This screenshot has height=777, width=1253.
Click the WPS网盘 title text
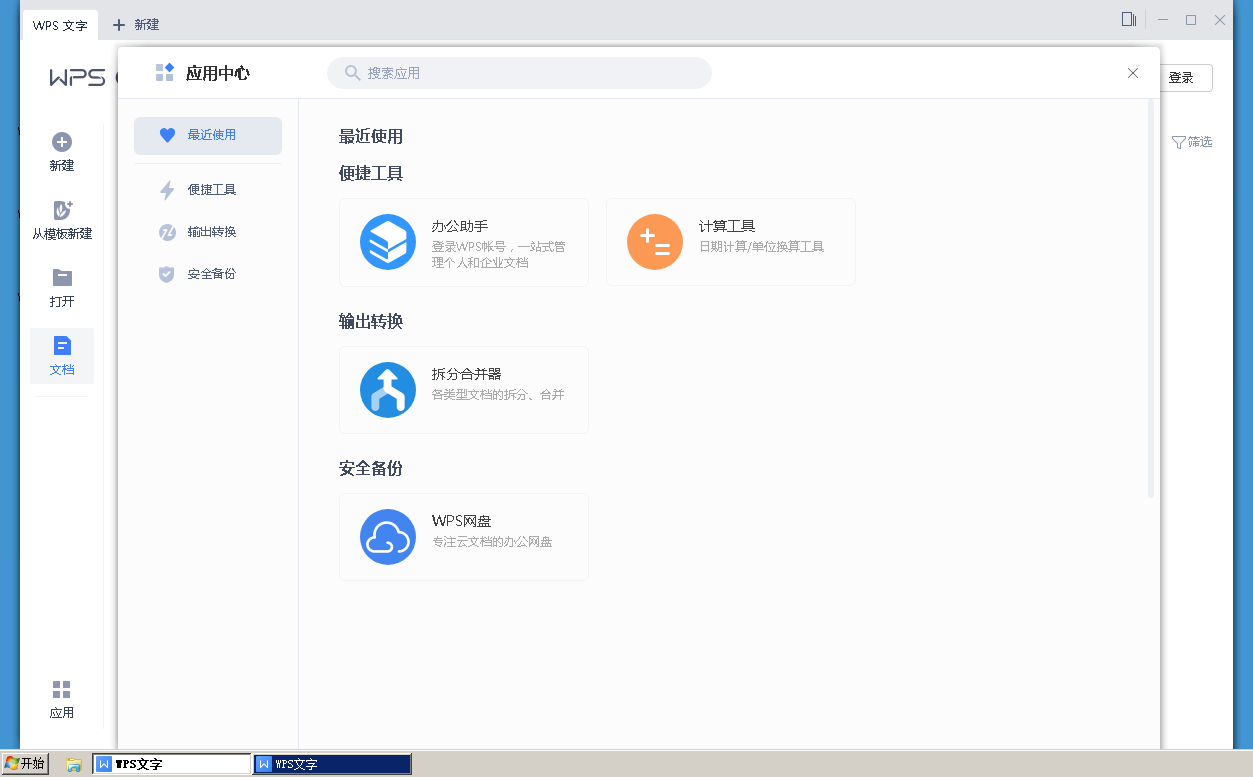click(x=462, y=521)
